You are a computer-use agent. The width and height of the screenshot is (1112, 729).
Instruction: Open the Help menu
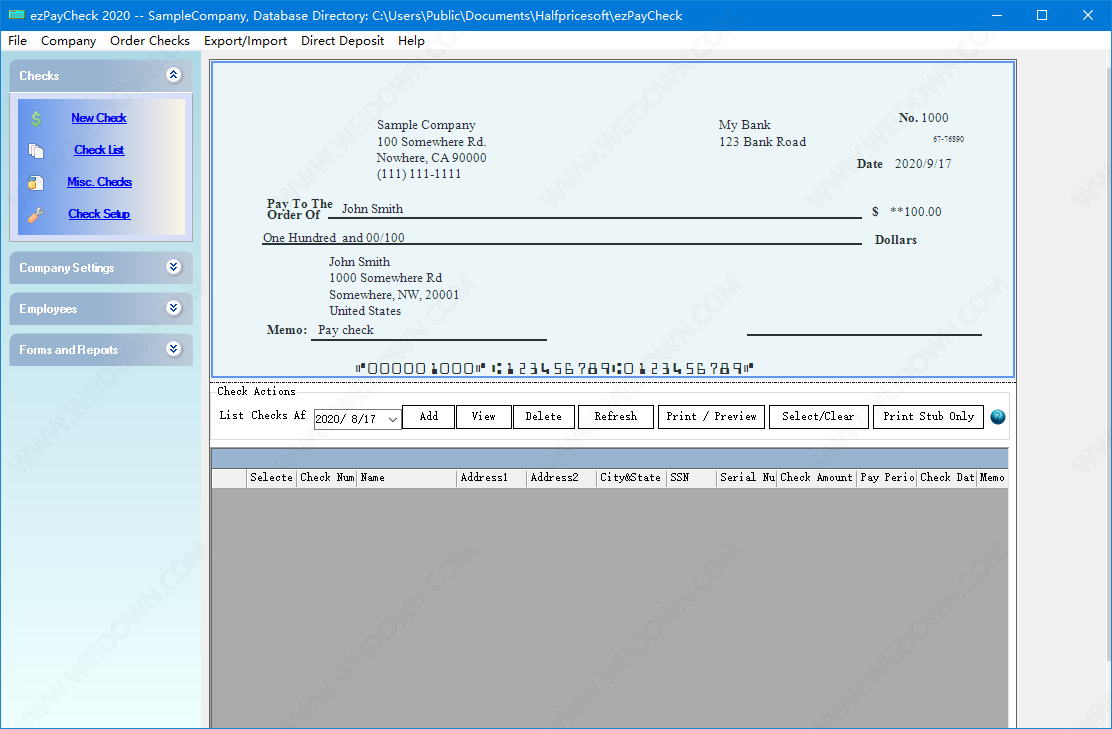point(411,40)
